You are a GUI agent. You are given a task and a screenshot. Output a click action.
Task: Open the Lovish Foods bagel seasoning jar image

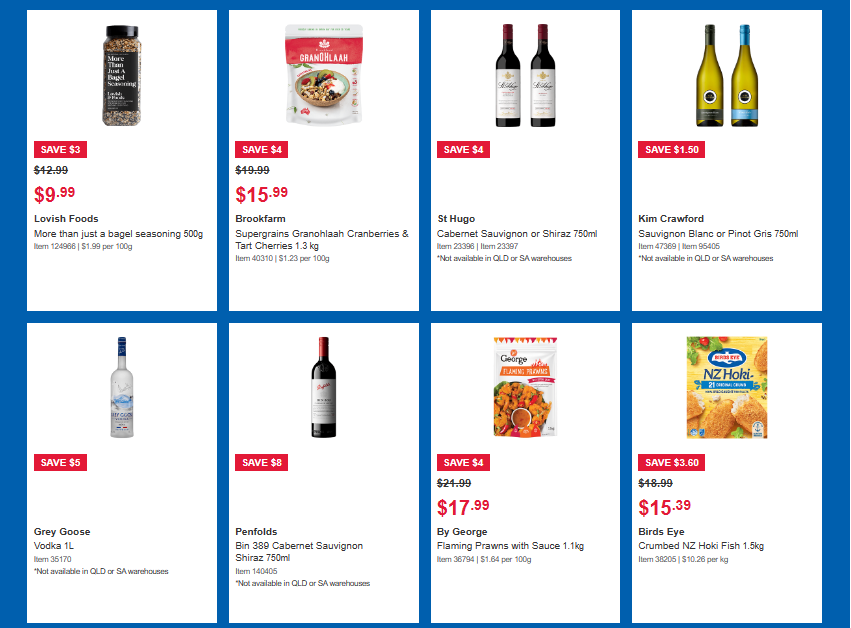[x=122, y=75]
